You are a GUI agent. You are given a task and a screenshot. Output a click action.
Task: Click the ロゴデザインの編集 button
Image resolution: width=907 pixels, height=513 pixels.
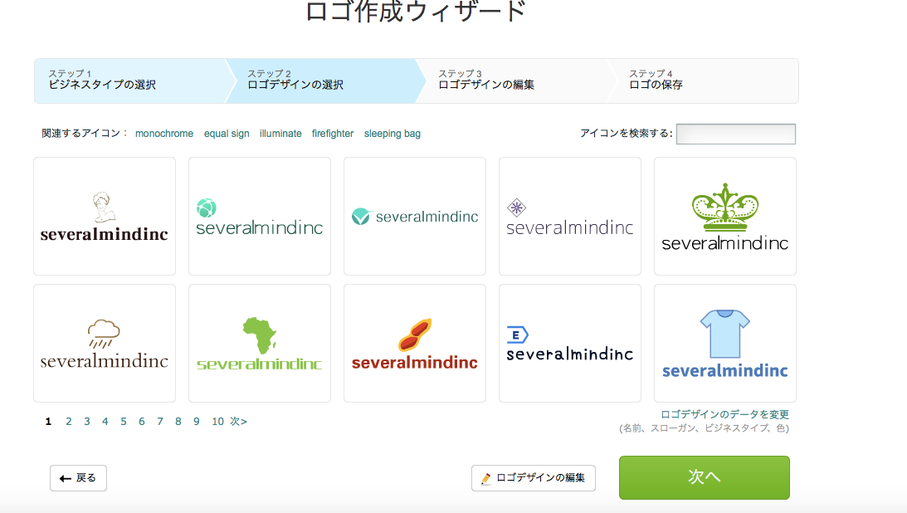coord(533,478)
